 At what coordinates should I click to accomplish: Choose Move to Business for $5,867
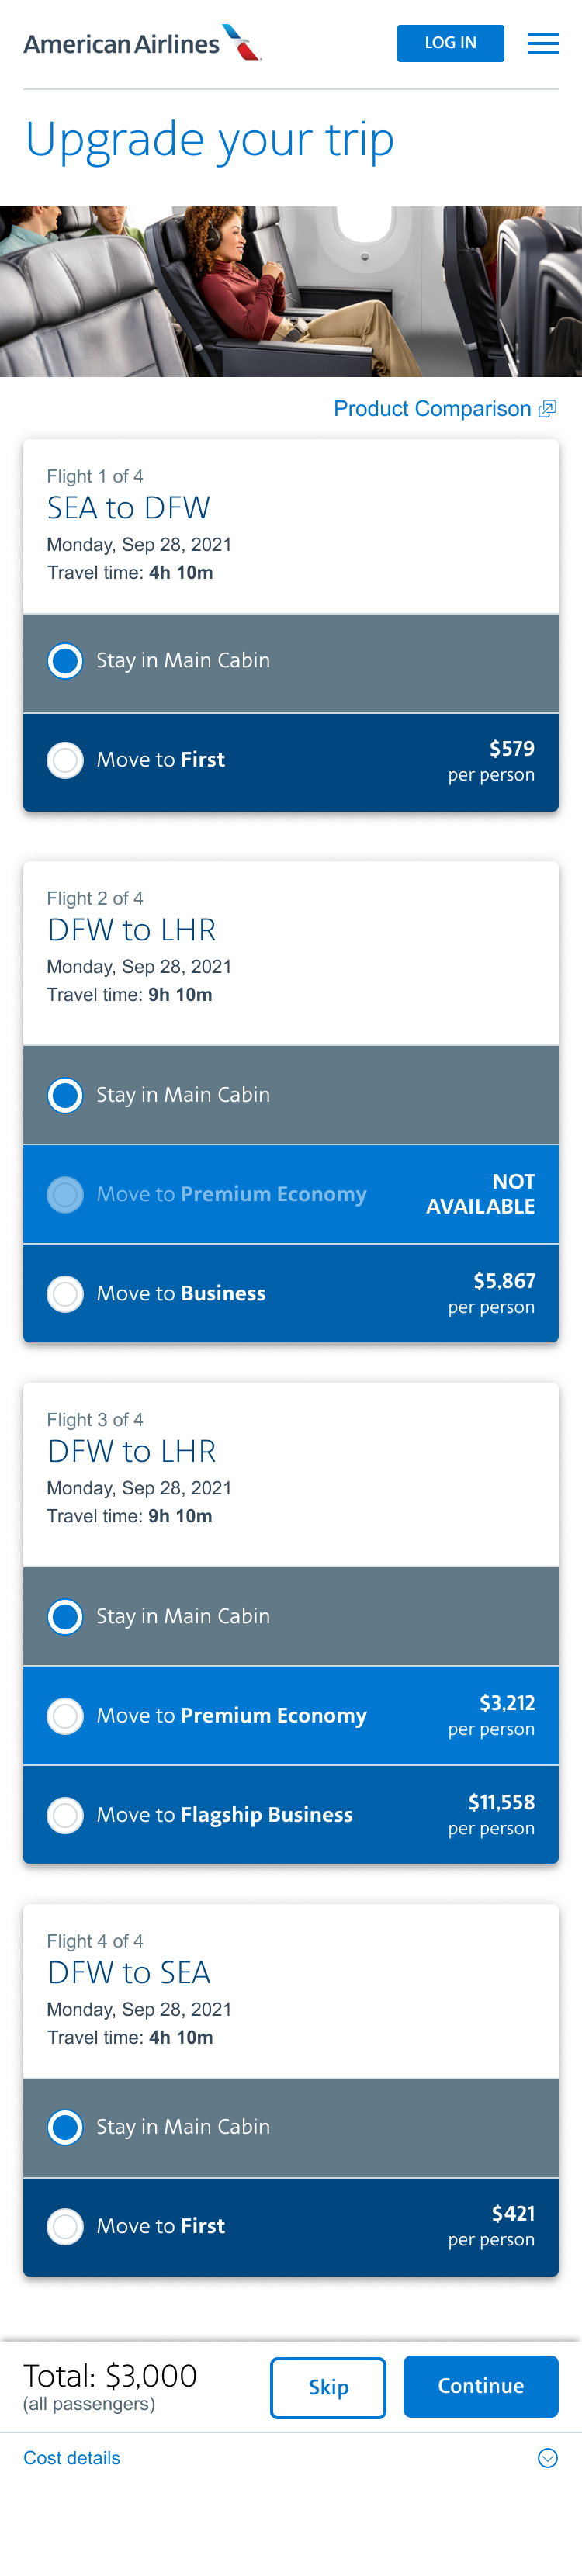[66, 1293]
